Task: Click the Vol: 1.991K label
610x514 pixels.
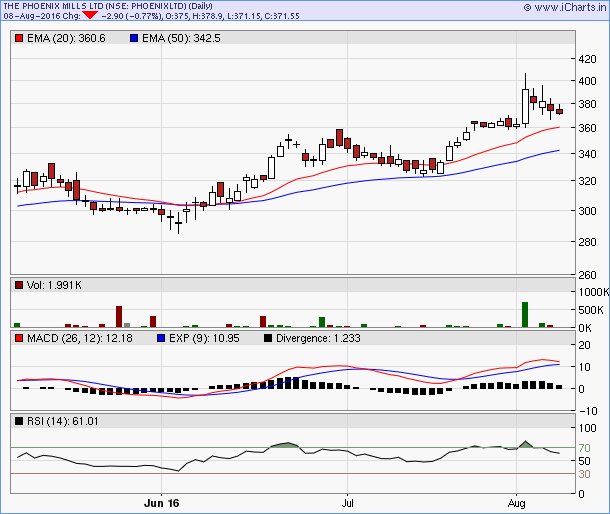Action: click(x=54, y=286)
